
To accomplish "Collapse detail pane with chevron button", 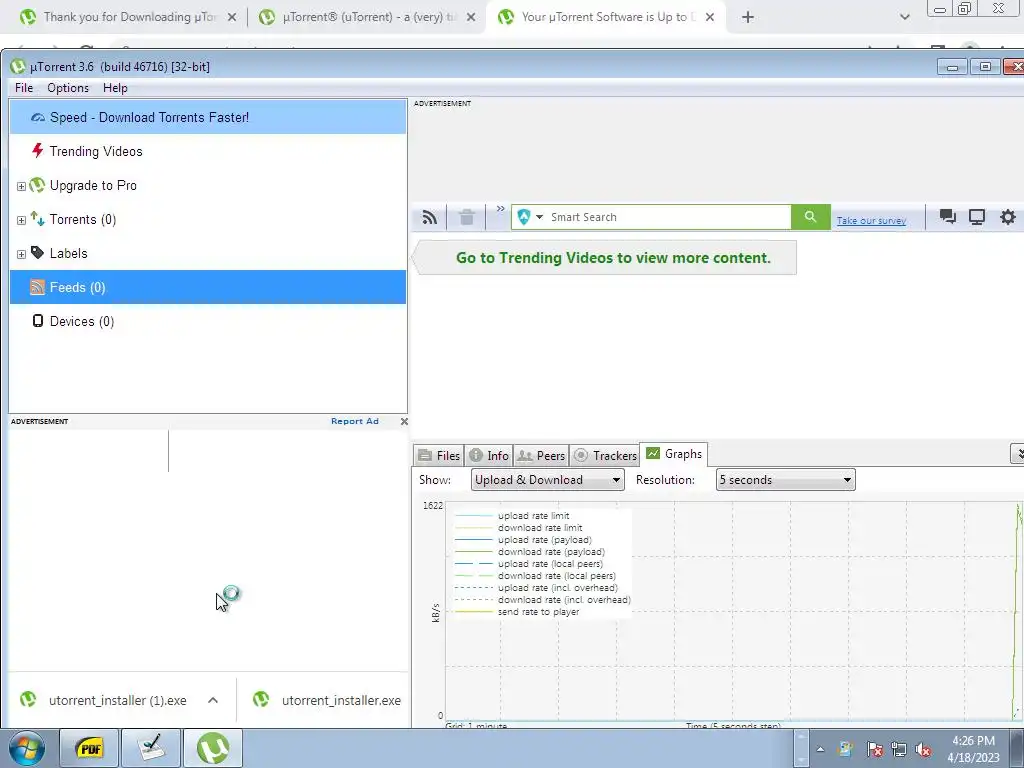I will [x=1017, y=453].
